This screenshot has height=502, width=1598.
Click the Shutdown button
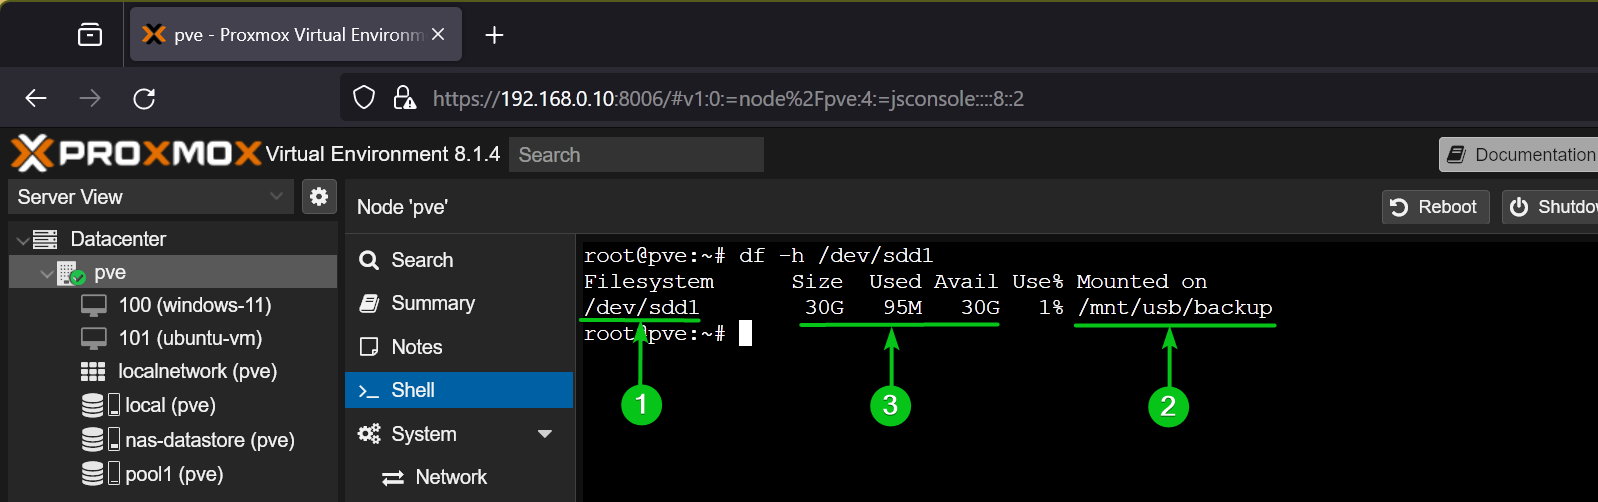coord(1550,207)
